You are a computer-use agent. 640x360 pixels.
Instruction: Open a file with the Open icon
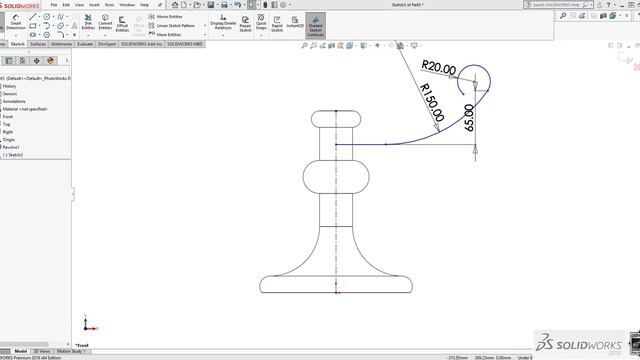point(197,5)
